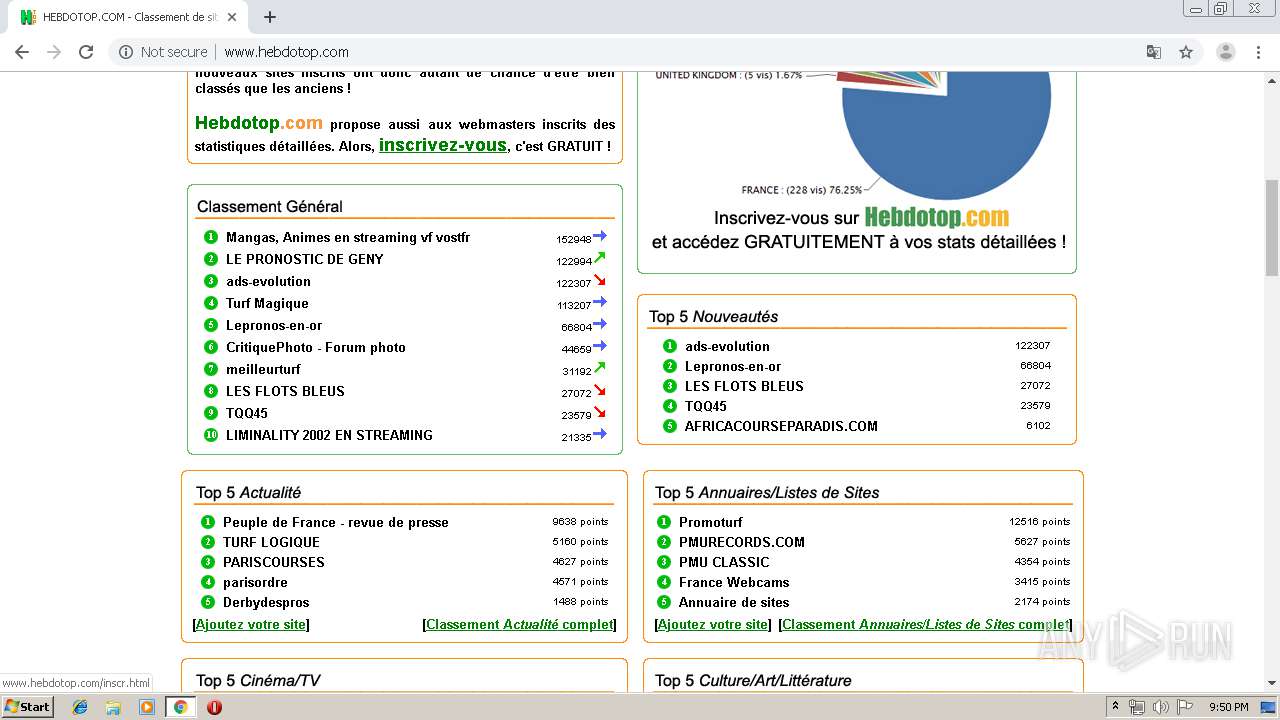Launch Internet Explorer from taskbar

click(80, 707)
